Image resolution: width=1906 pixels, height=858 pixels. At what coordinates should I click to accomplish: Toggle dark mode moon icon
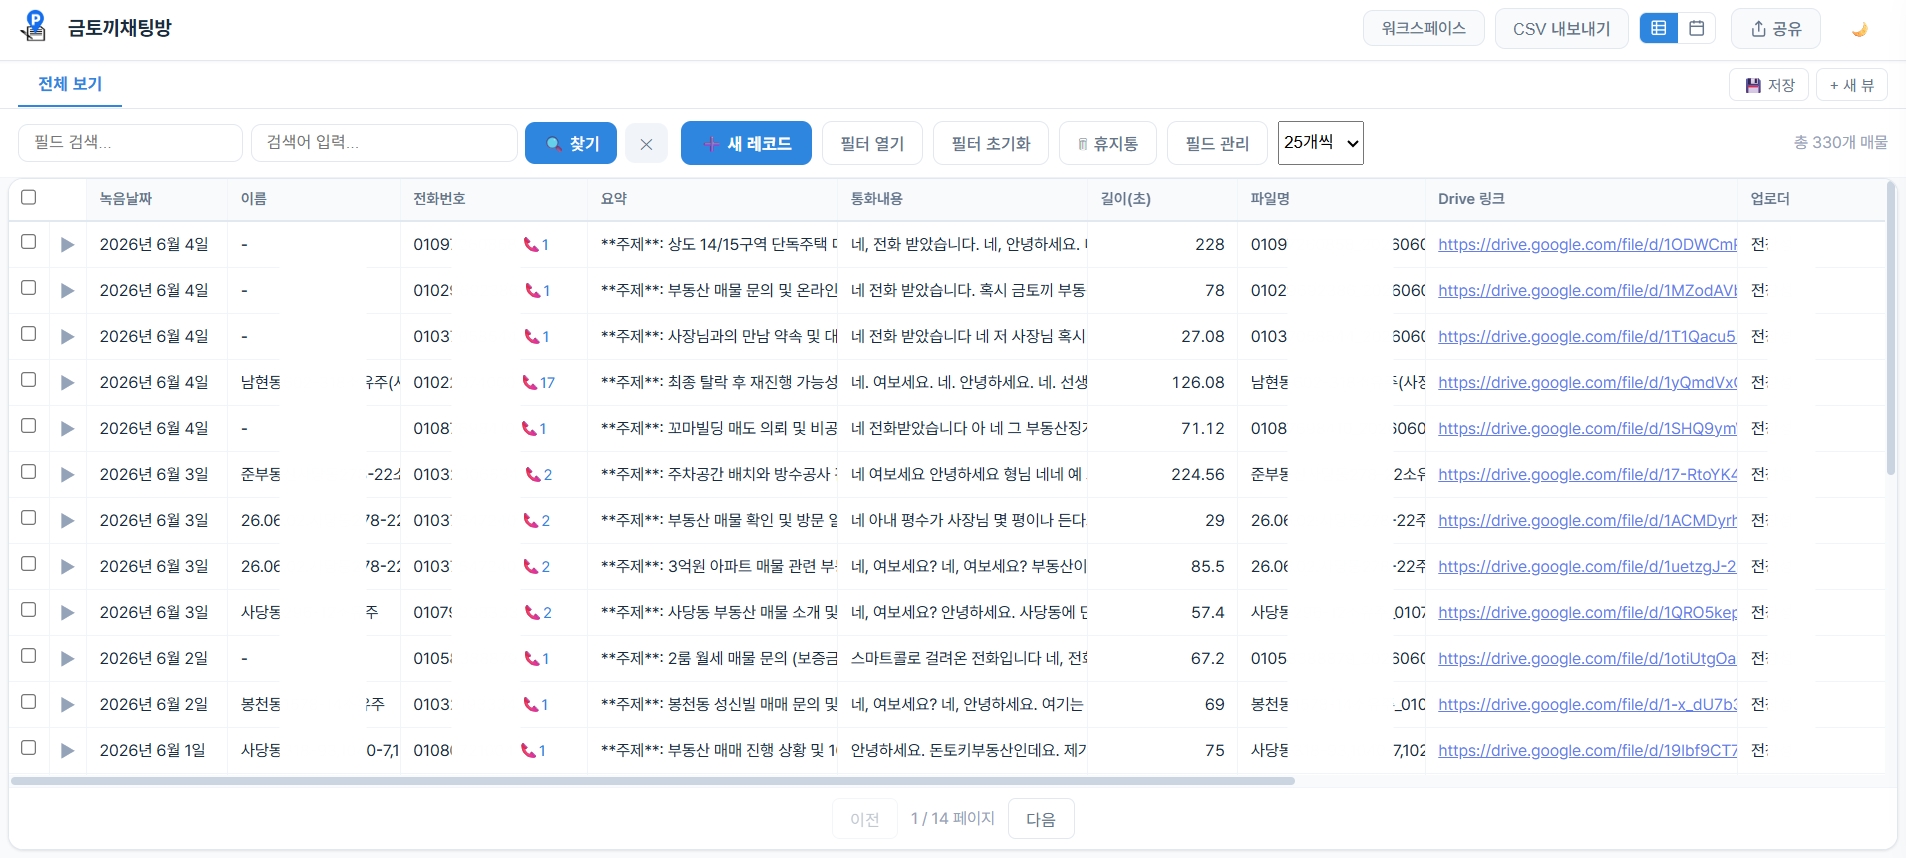point(1859,29)
